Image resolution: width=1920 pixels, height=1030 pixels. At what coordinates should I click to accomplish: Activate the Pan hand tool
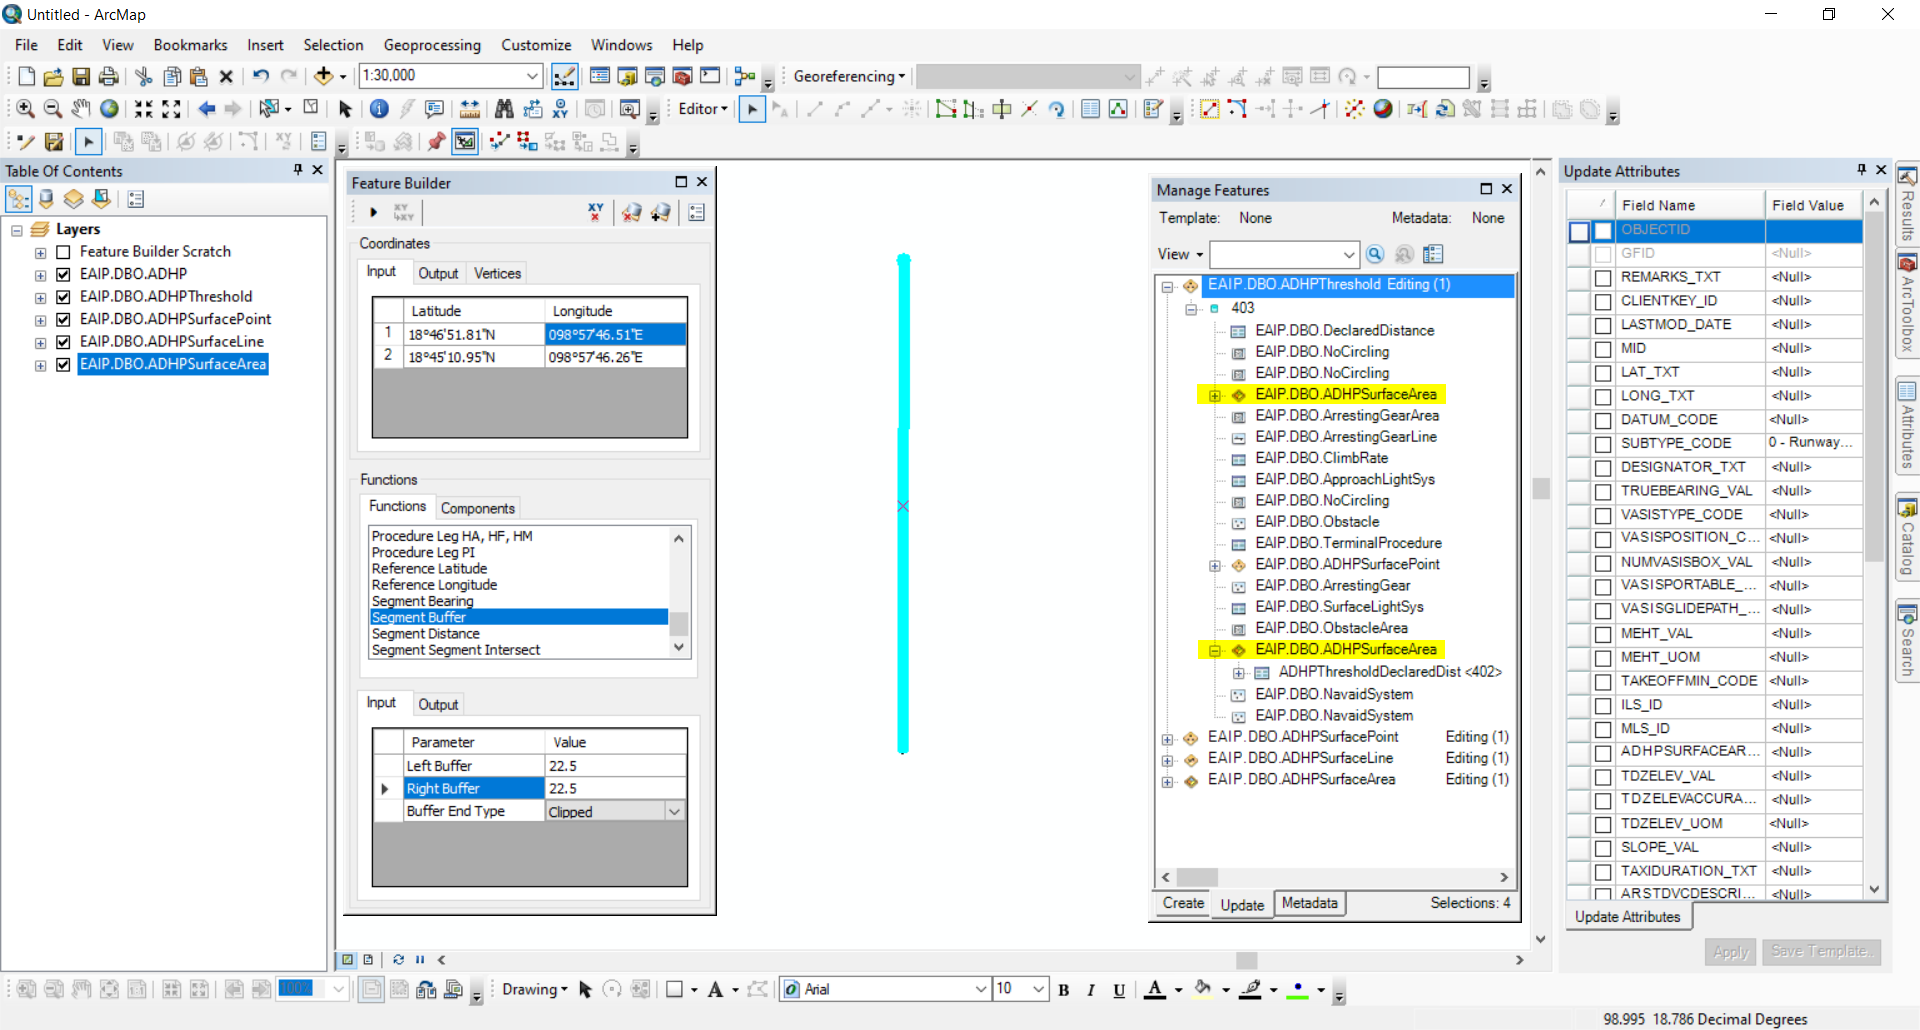point(81,109)
